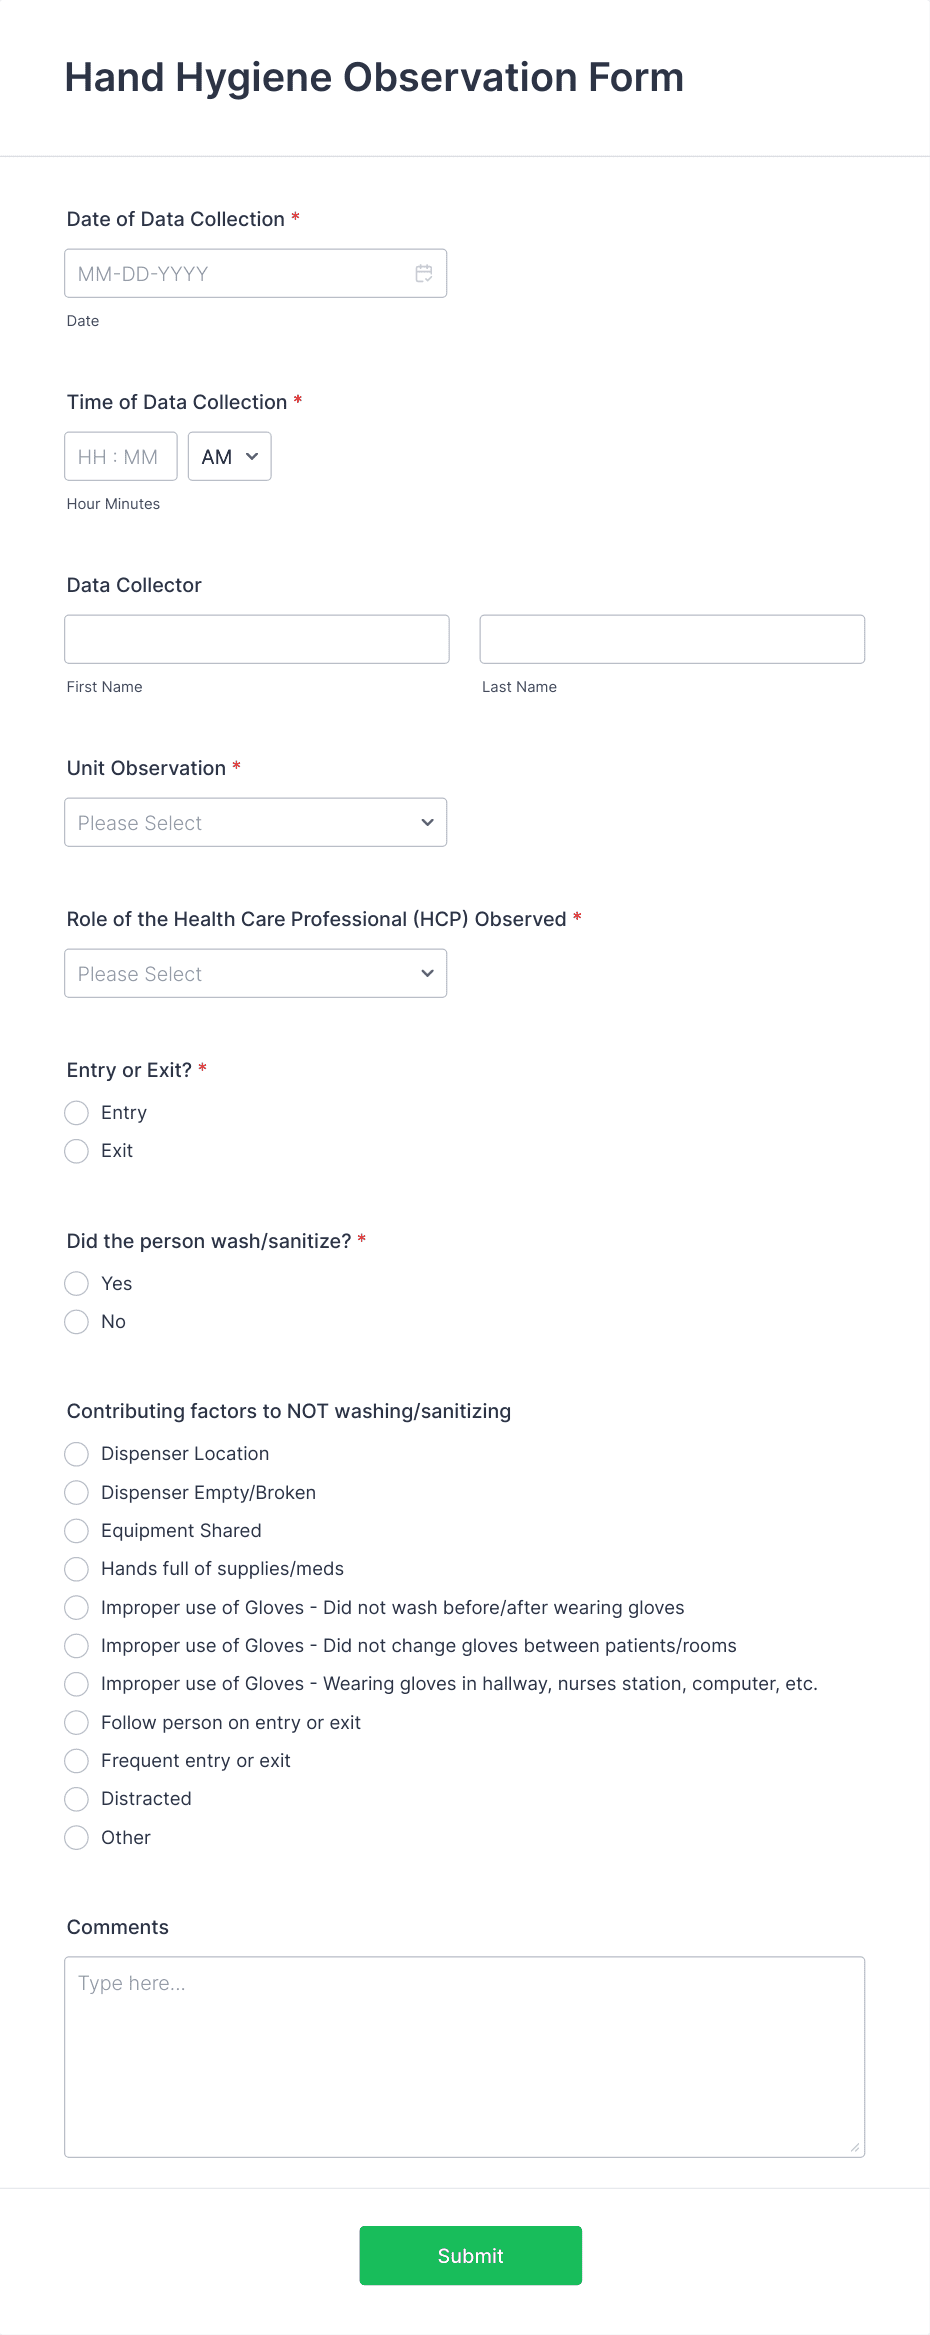Select Frequent entry or exit option
This screenshot has height=2335, width=930.
click(76, 1761)
